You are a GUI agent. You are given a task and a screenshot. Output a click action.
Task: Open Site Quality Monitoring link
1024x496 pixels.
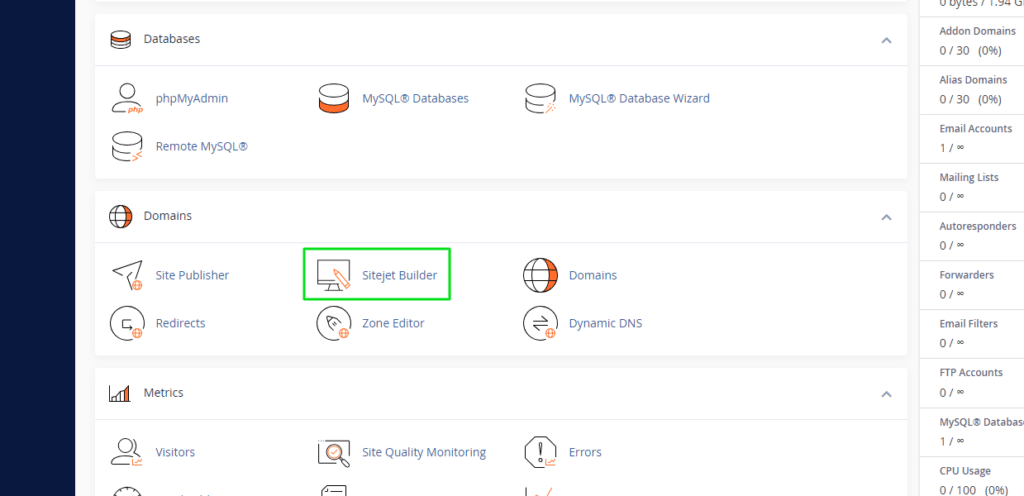[424, 452]
